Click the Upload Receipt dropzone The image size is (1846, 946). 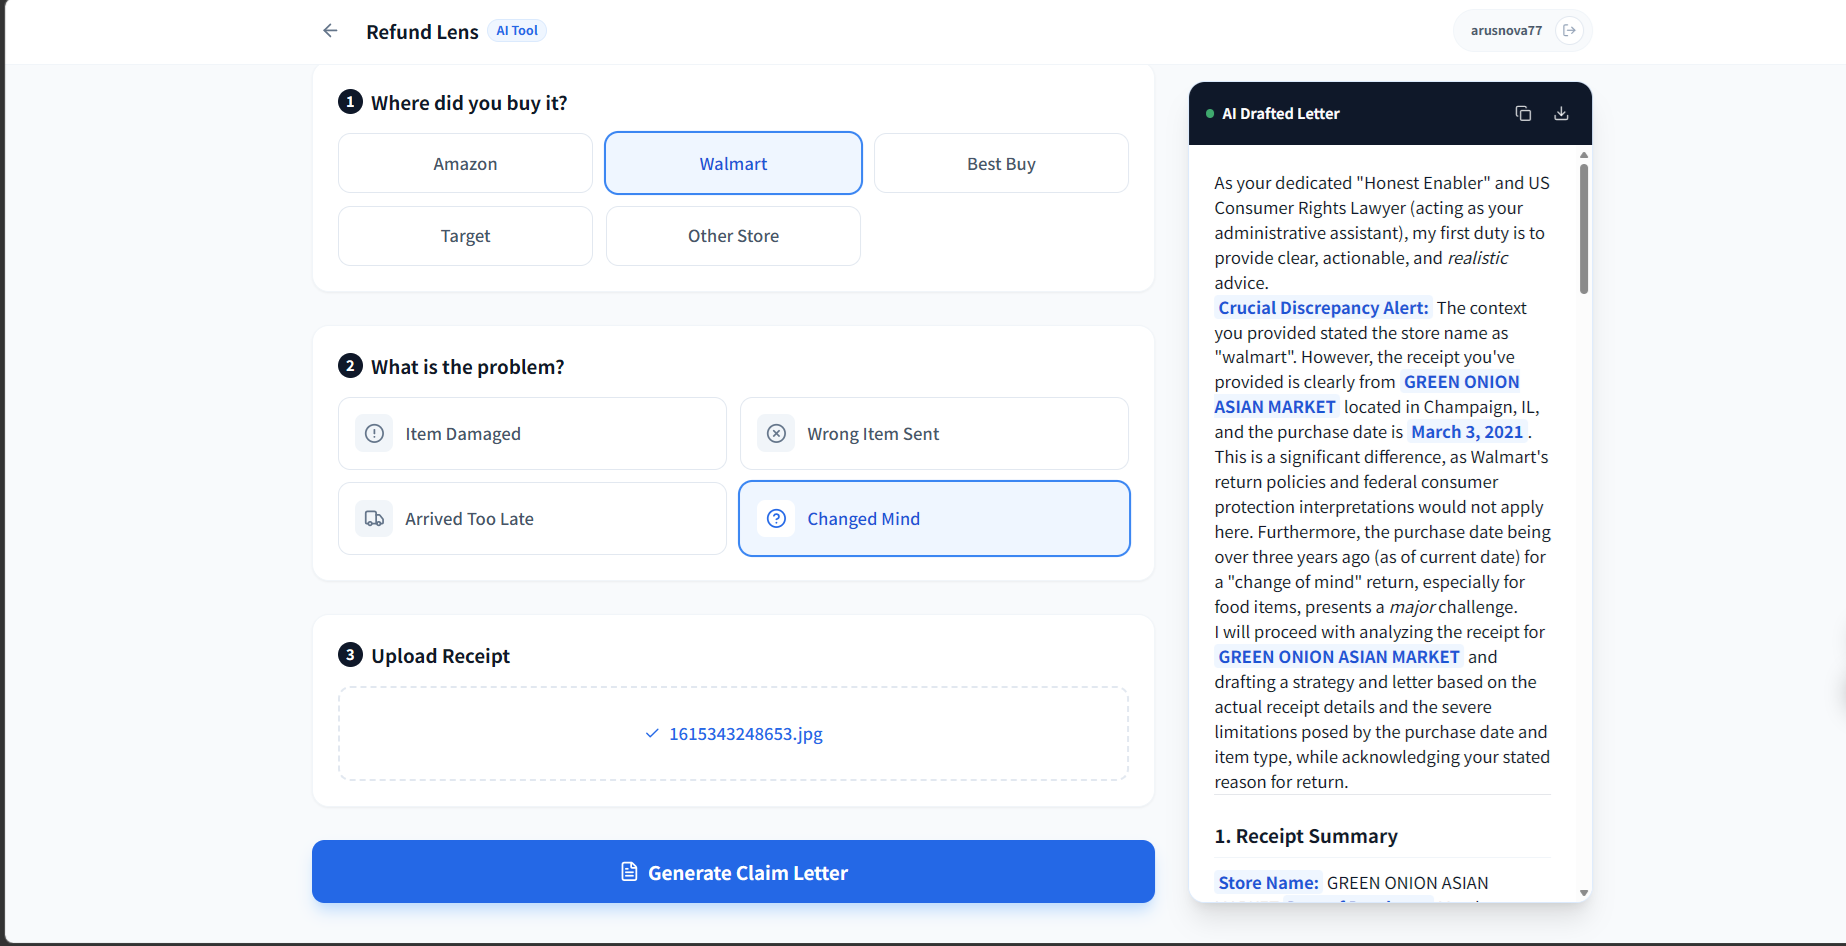coord(733,733)
